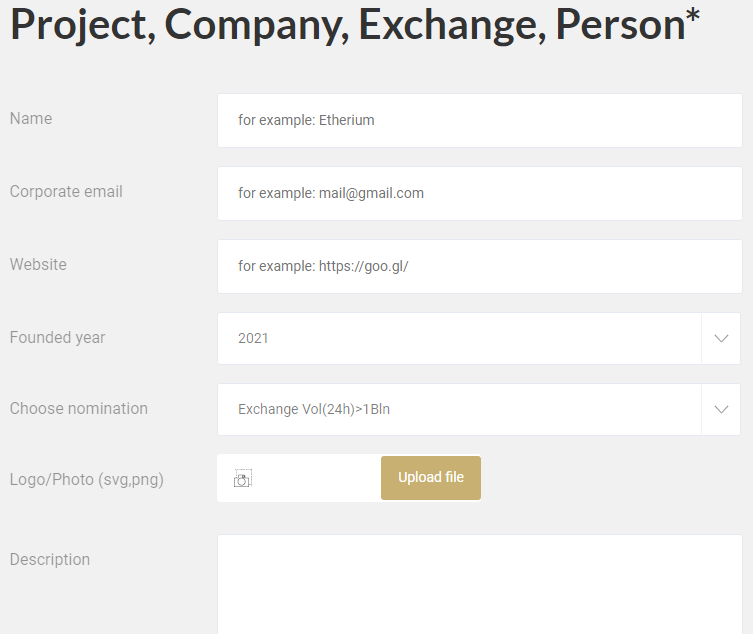
Task: Click the Logo/Photo (svg,png) label
Action: tap(86, 479)
